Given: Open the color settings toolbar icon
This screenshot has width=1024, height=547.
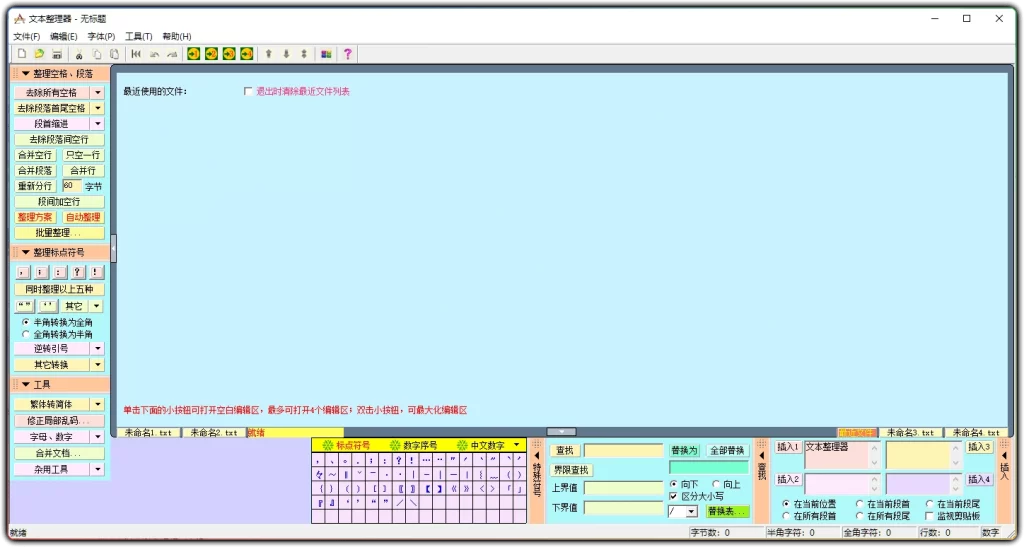Looking at the screenshot, I should coord(326,54).
